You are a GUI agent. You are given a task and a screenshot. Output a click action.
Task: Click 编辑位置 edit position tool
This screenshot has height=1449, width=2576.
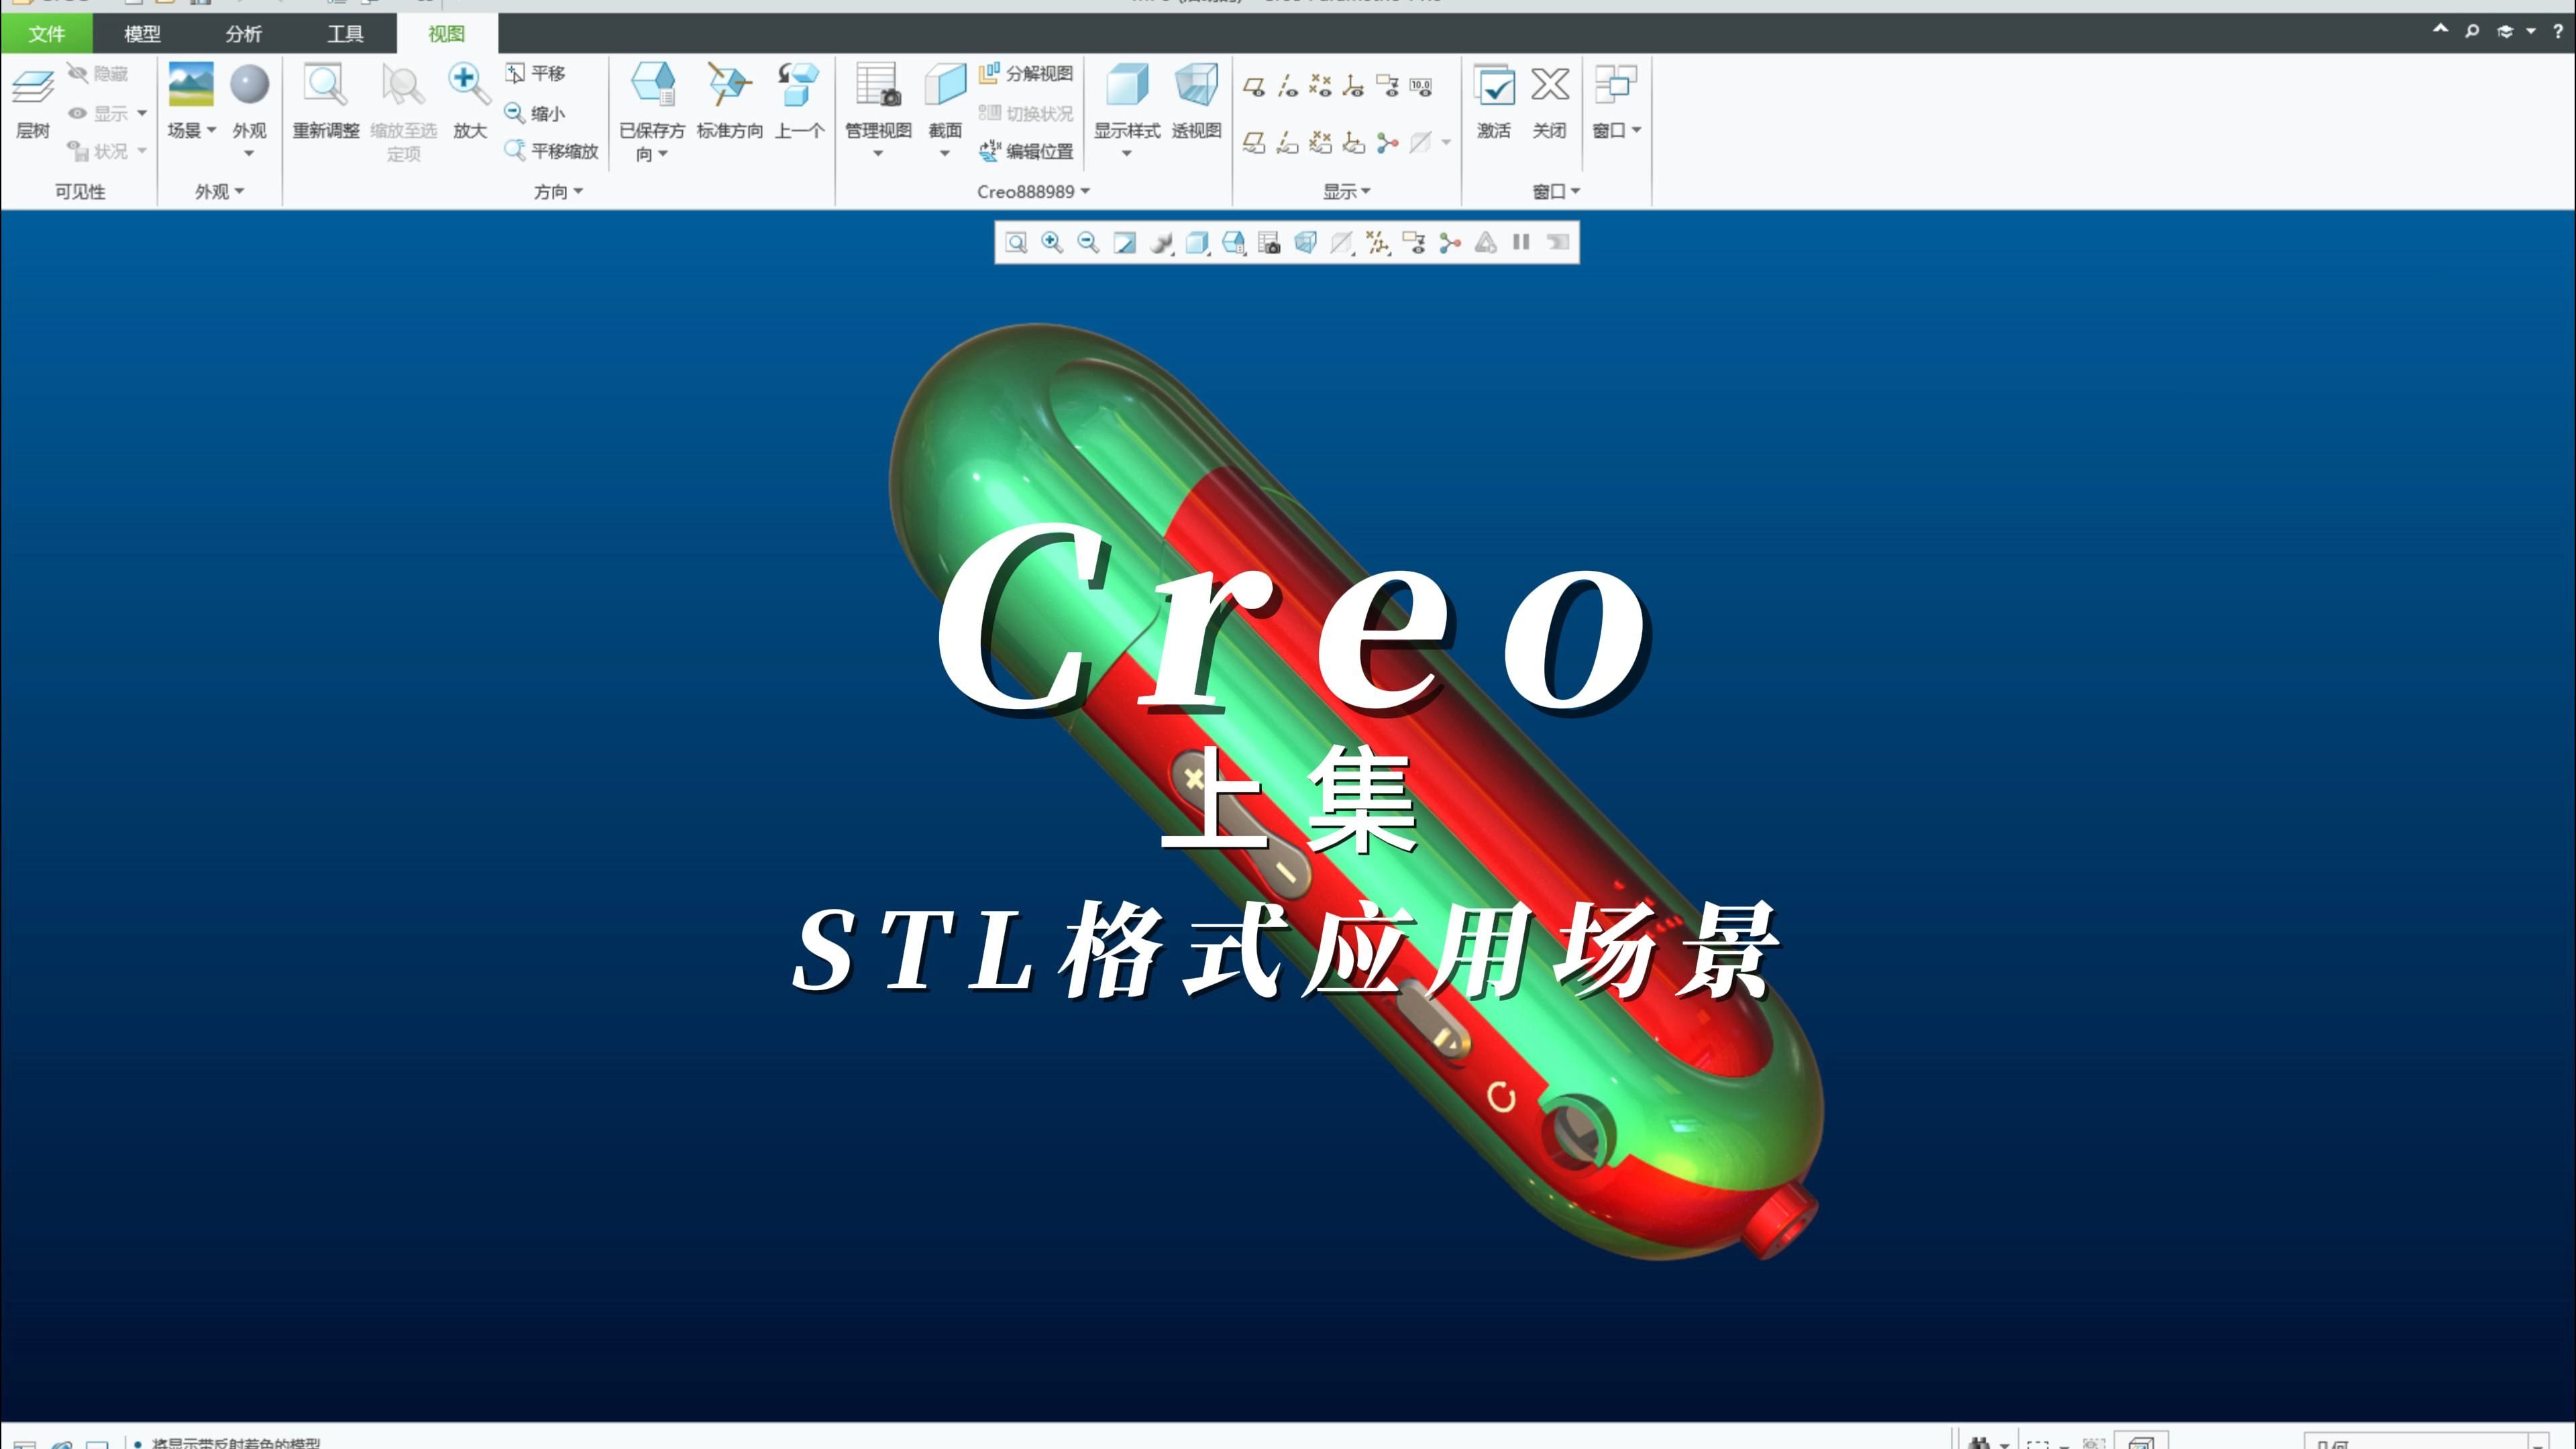click(x=1027, y=151)
